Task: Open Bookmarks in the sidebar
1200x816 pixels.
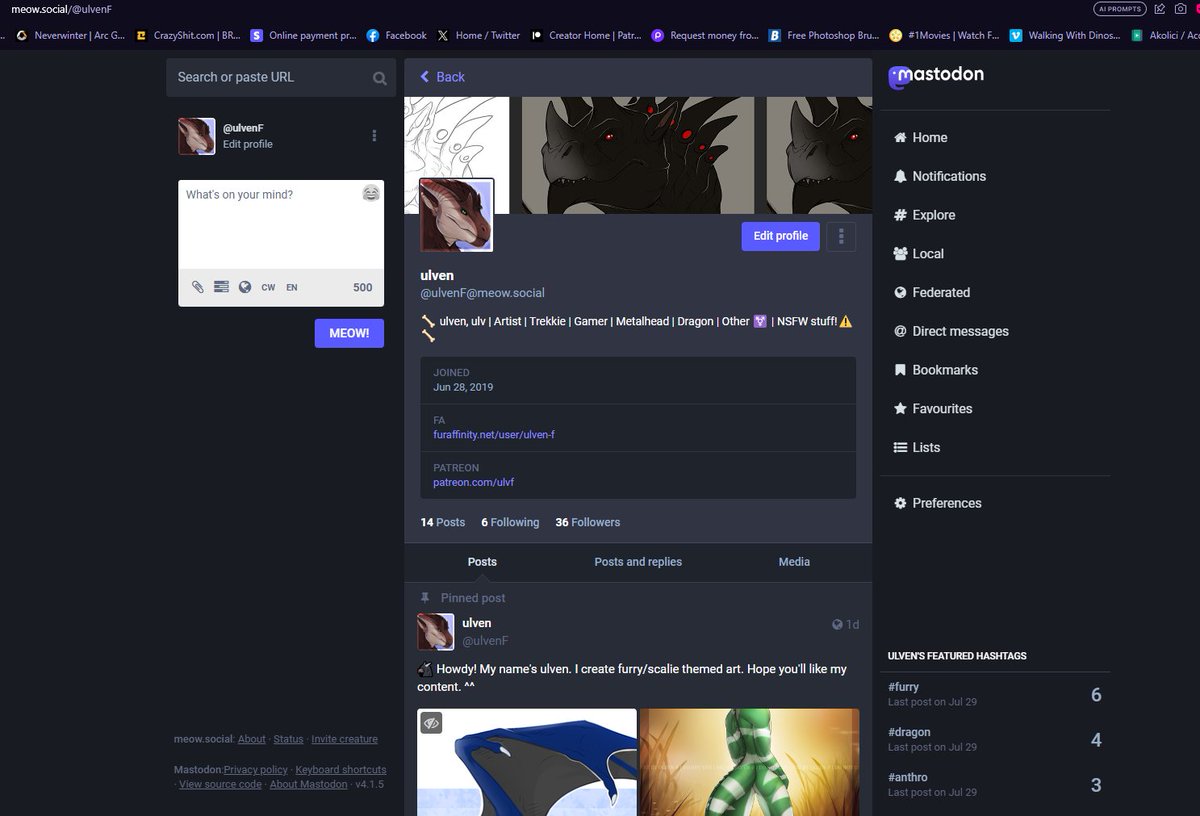Action: (935, 370)
